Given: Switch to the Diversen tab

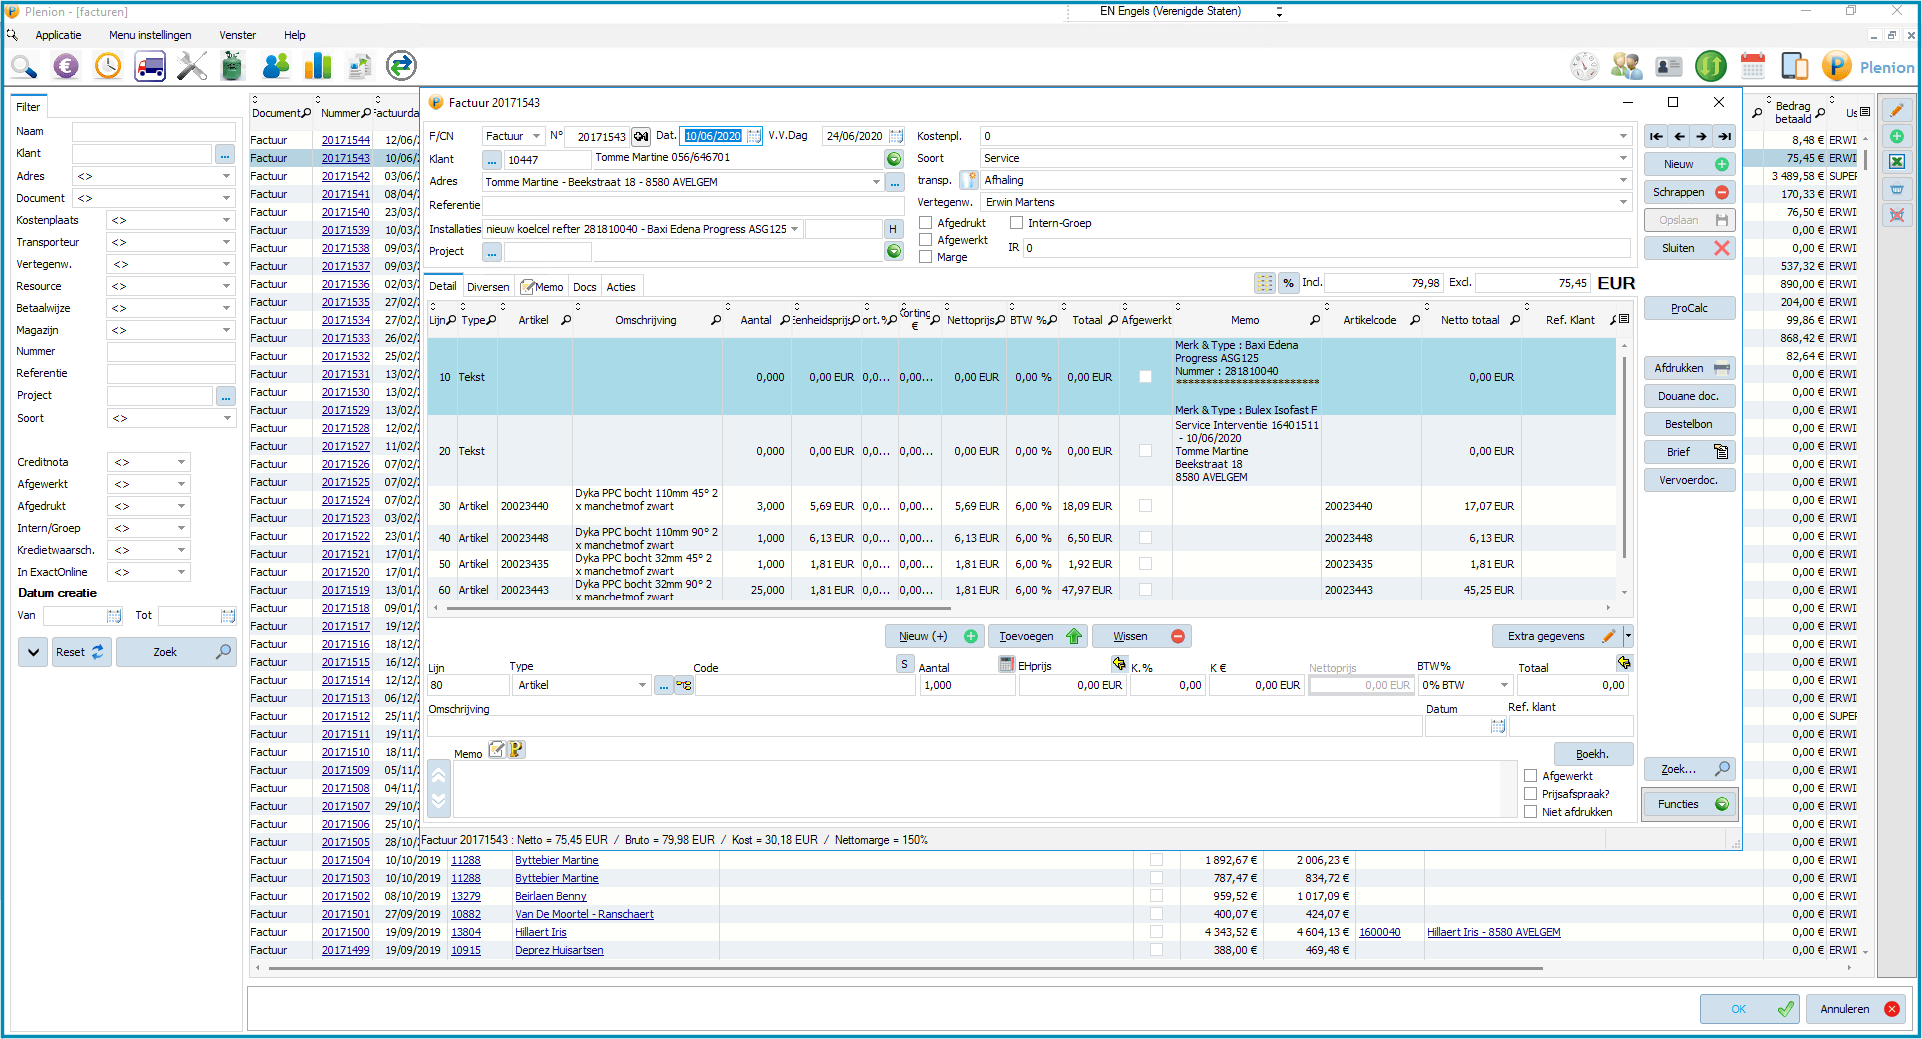Looking at the screenshot, I should (x=488, y=286).
